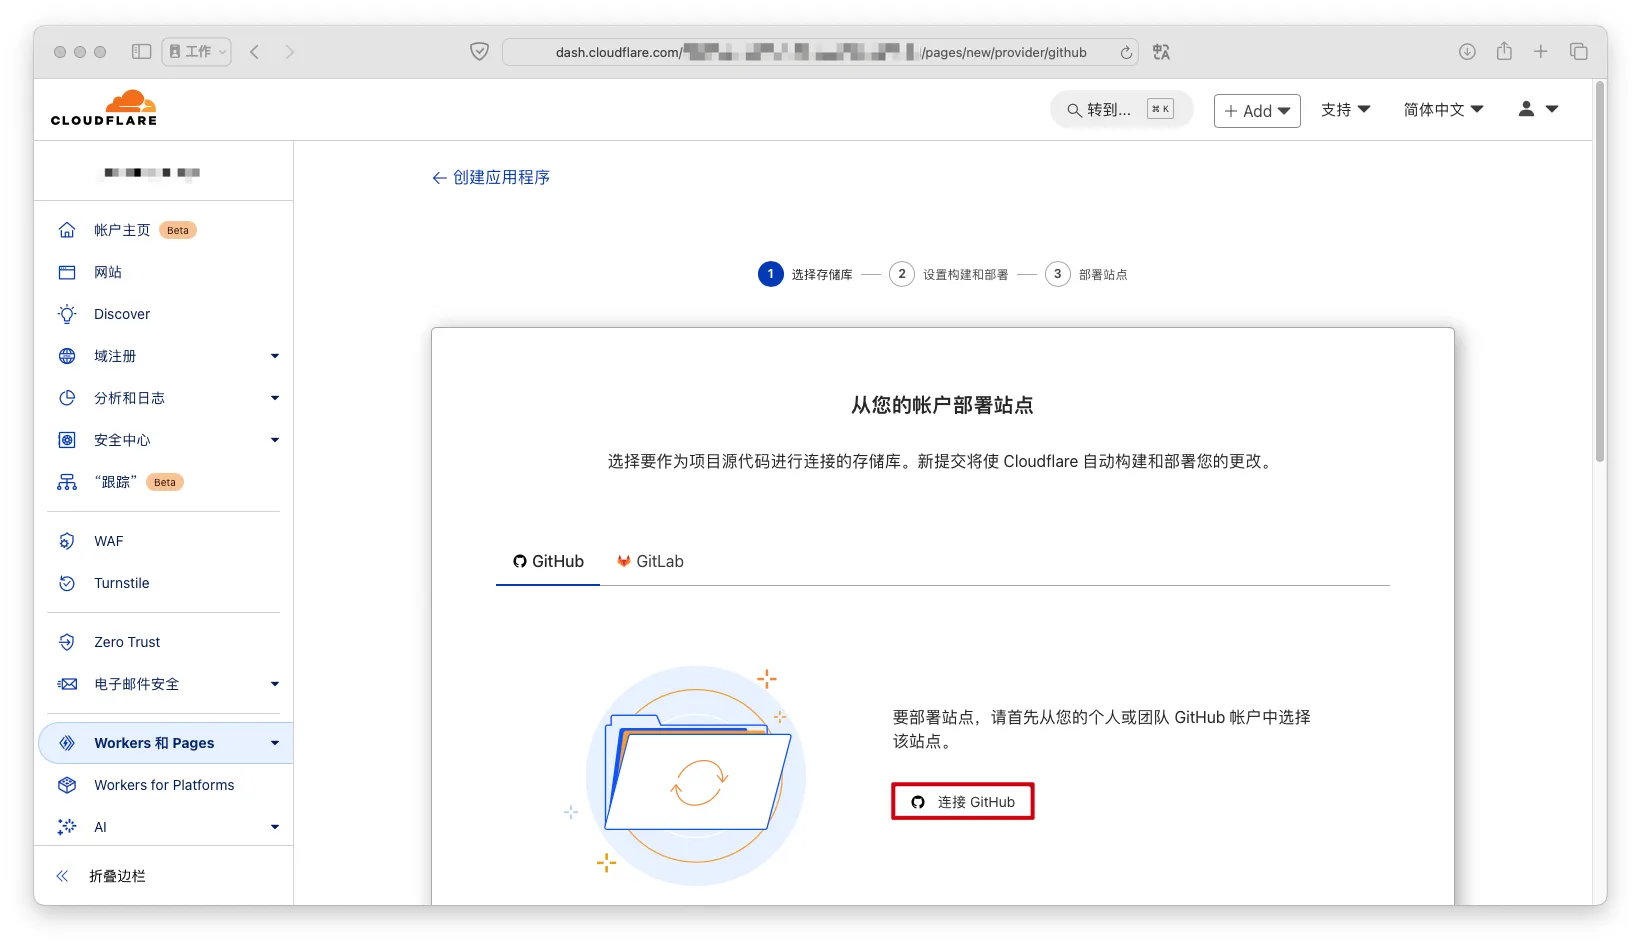Collapse the Workers 和 Pages submenu arrow
Image resolution: width=1641 pixels, height=947 pixels.
[x=275, y=743]
